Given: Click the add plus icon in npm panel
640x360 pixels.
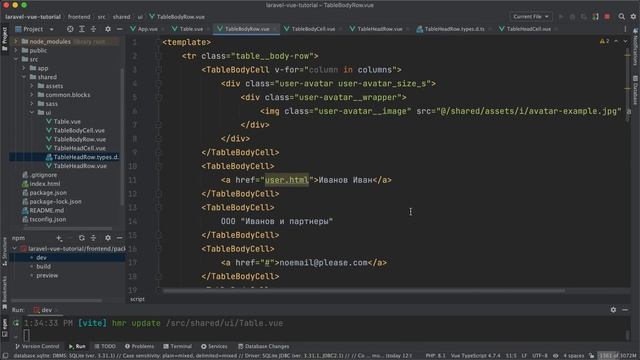Looking at the screenshot, I should 59,238.
